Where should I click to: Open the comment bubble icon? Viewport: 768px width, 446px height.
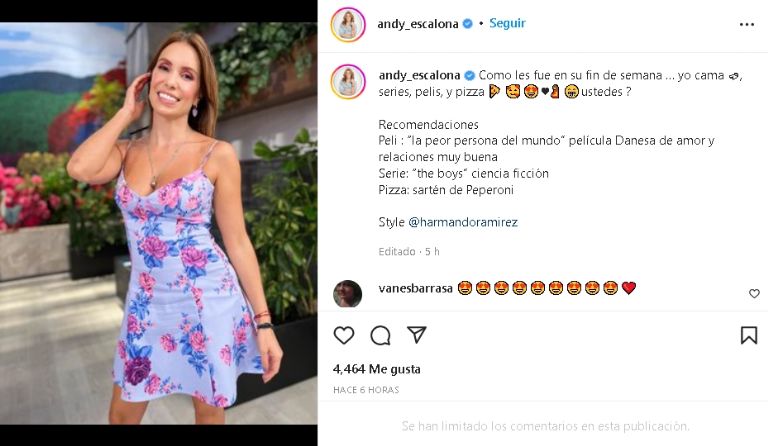click(x=380, y=335)
